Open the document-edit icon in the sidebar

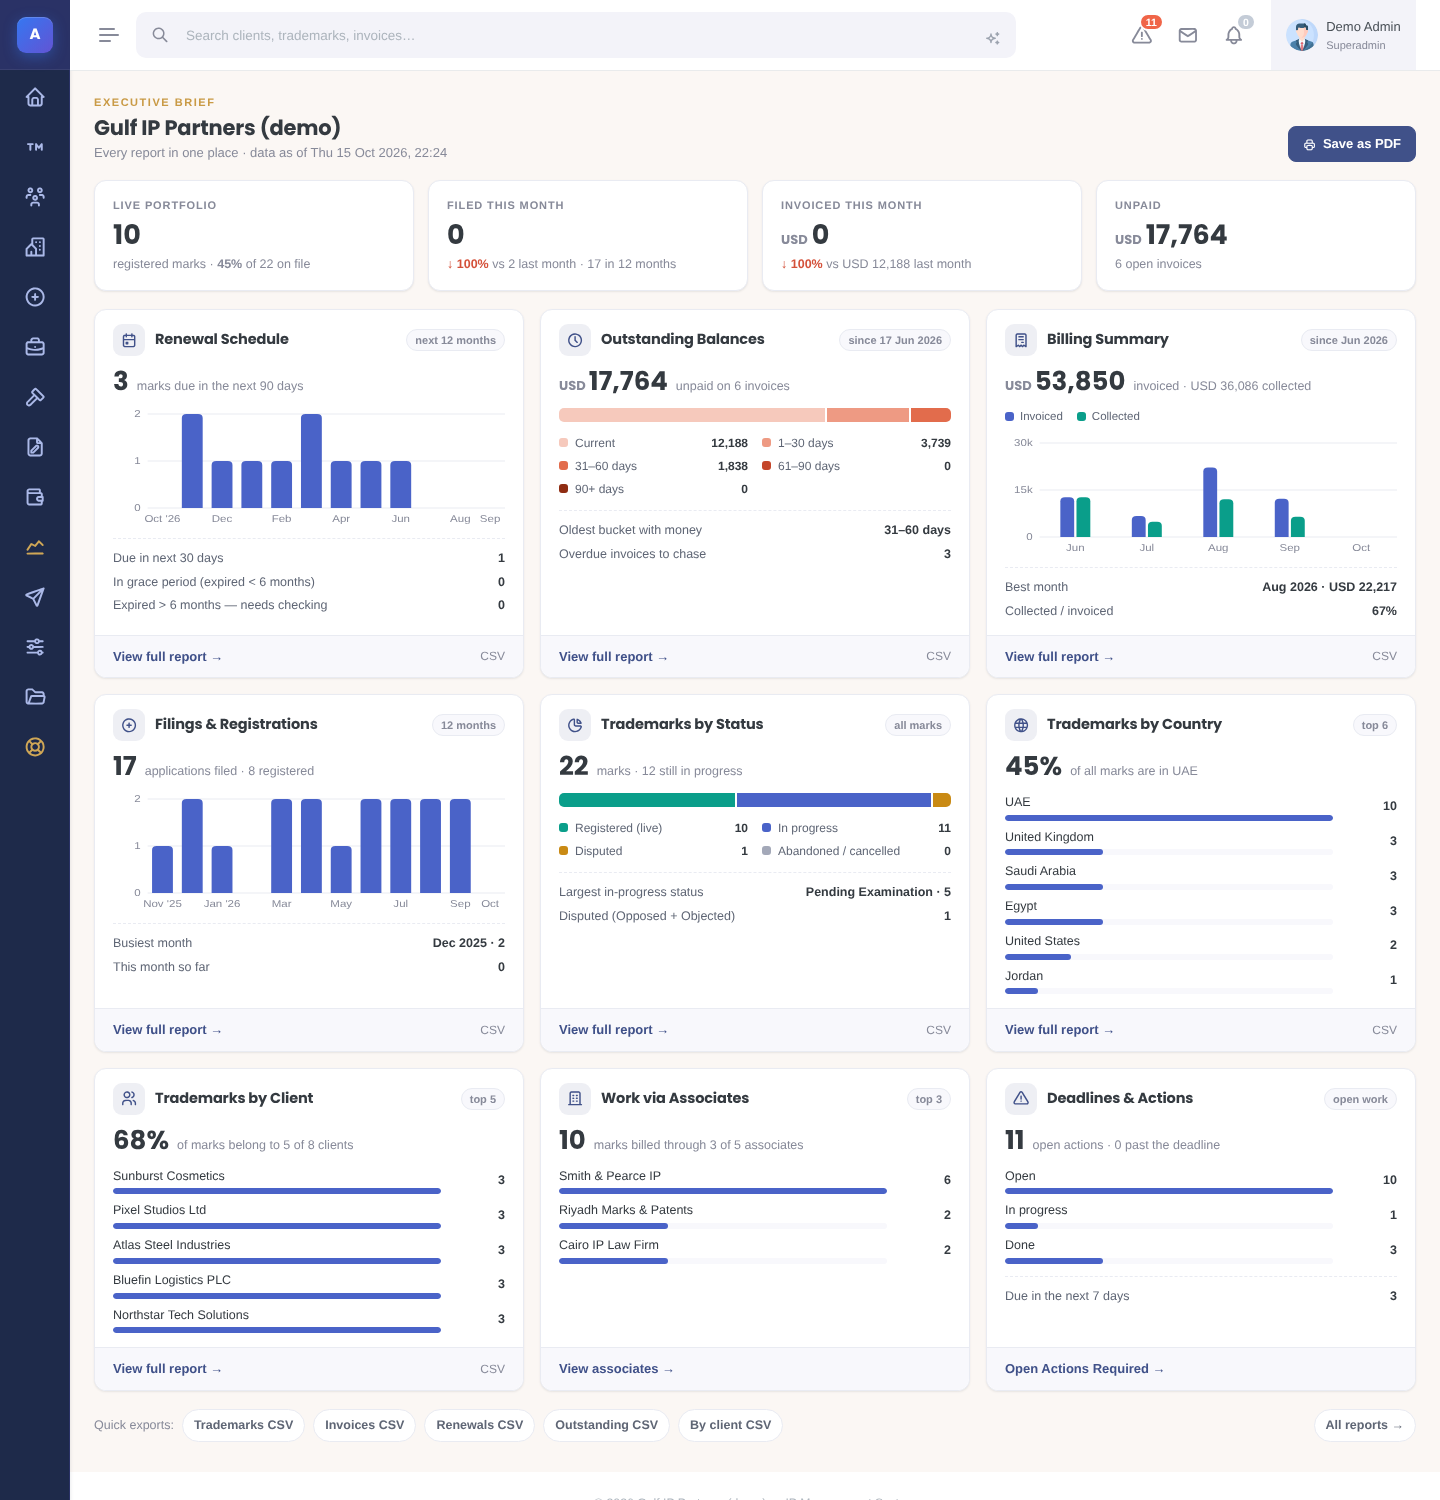pos(35,447)
